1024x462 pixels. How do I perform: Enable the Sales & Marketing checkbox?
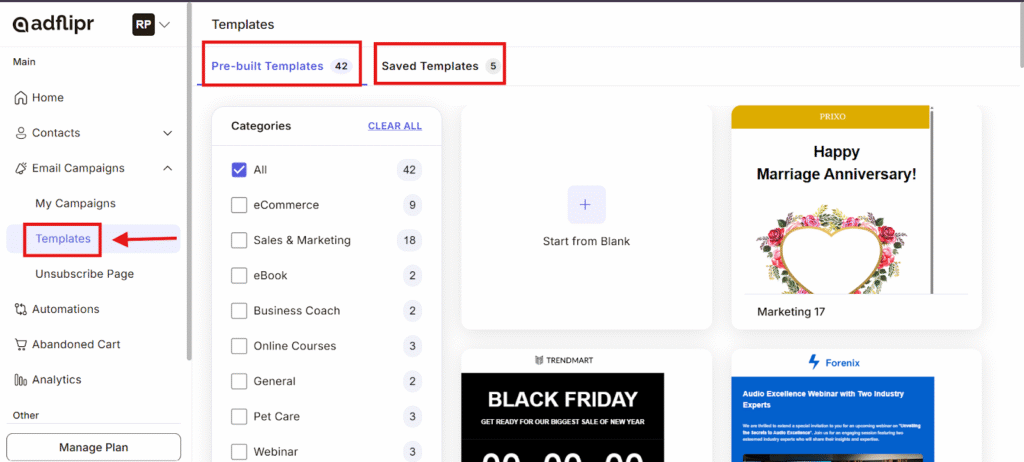click(239, 240)
